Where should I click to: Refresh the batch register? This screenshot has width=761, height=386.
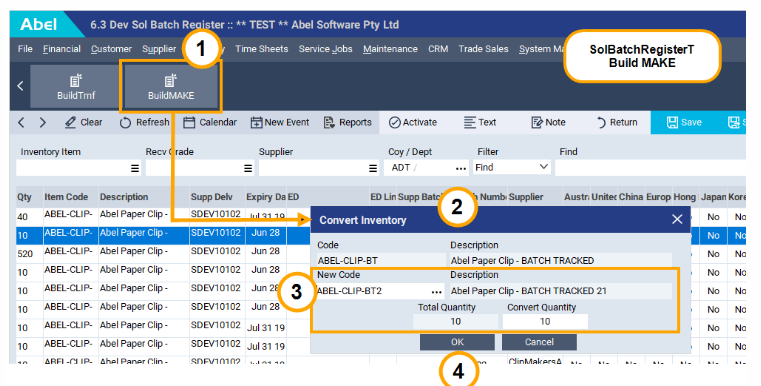[145, 122]
